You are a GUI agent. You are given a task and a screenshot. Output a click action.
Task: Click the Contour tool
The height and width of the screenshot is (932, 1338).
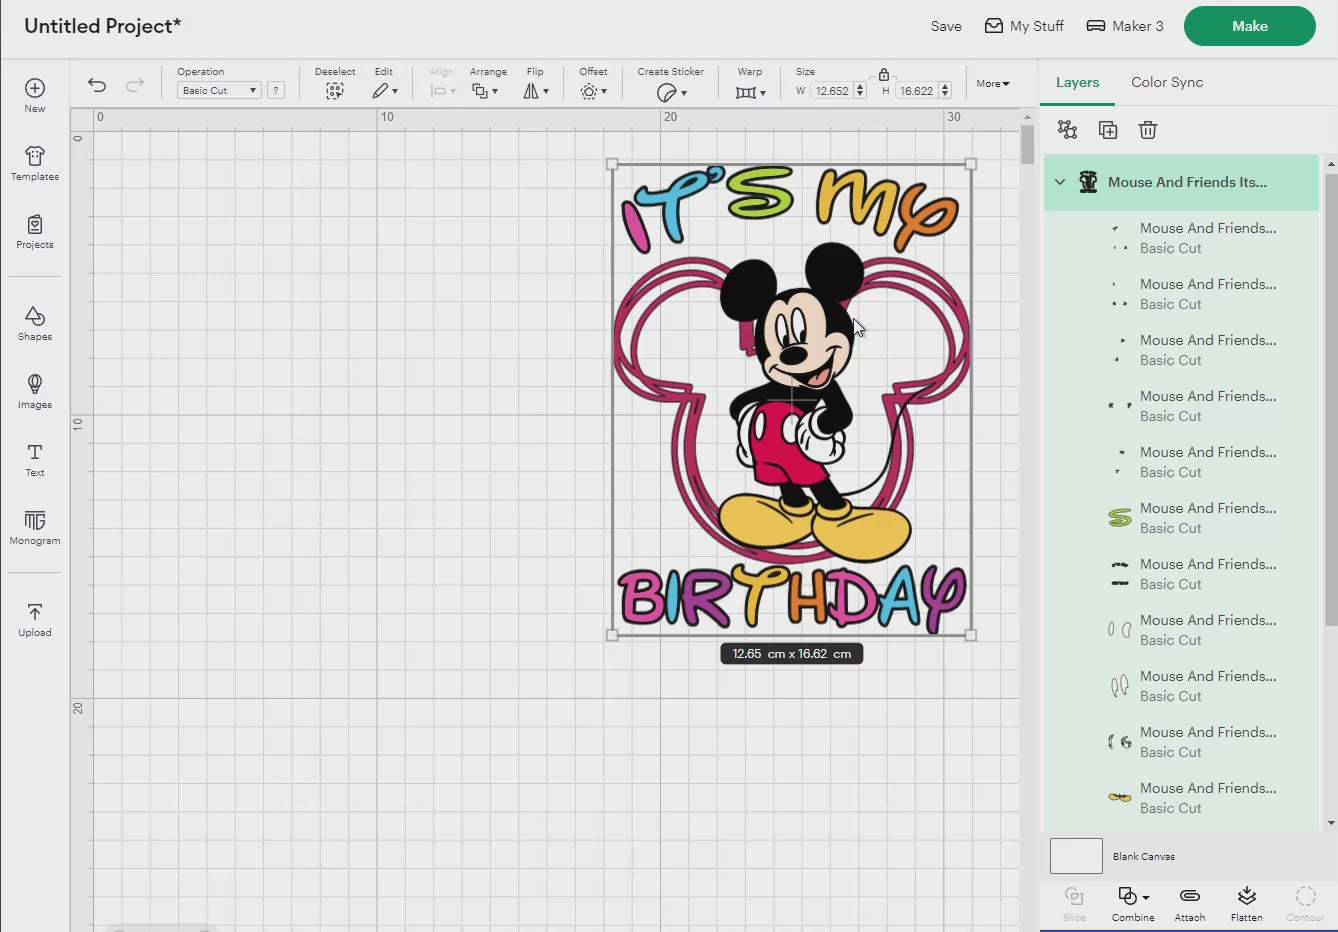(1305, 903)
